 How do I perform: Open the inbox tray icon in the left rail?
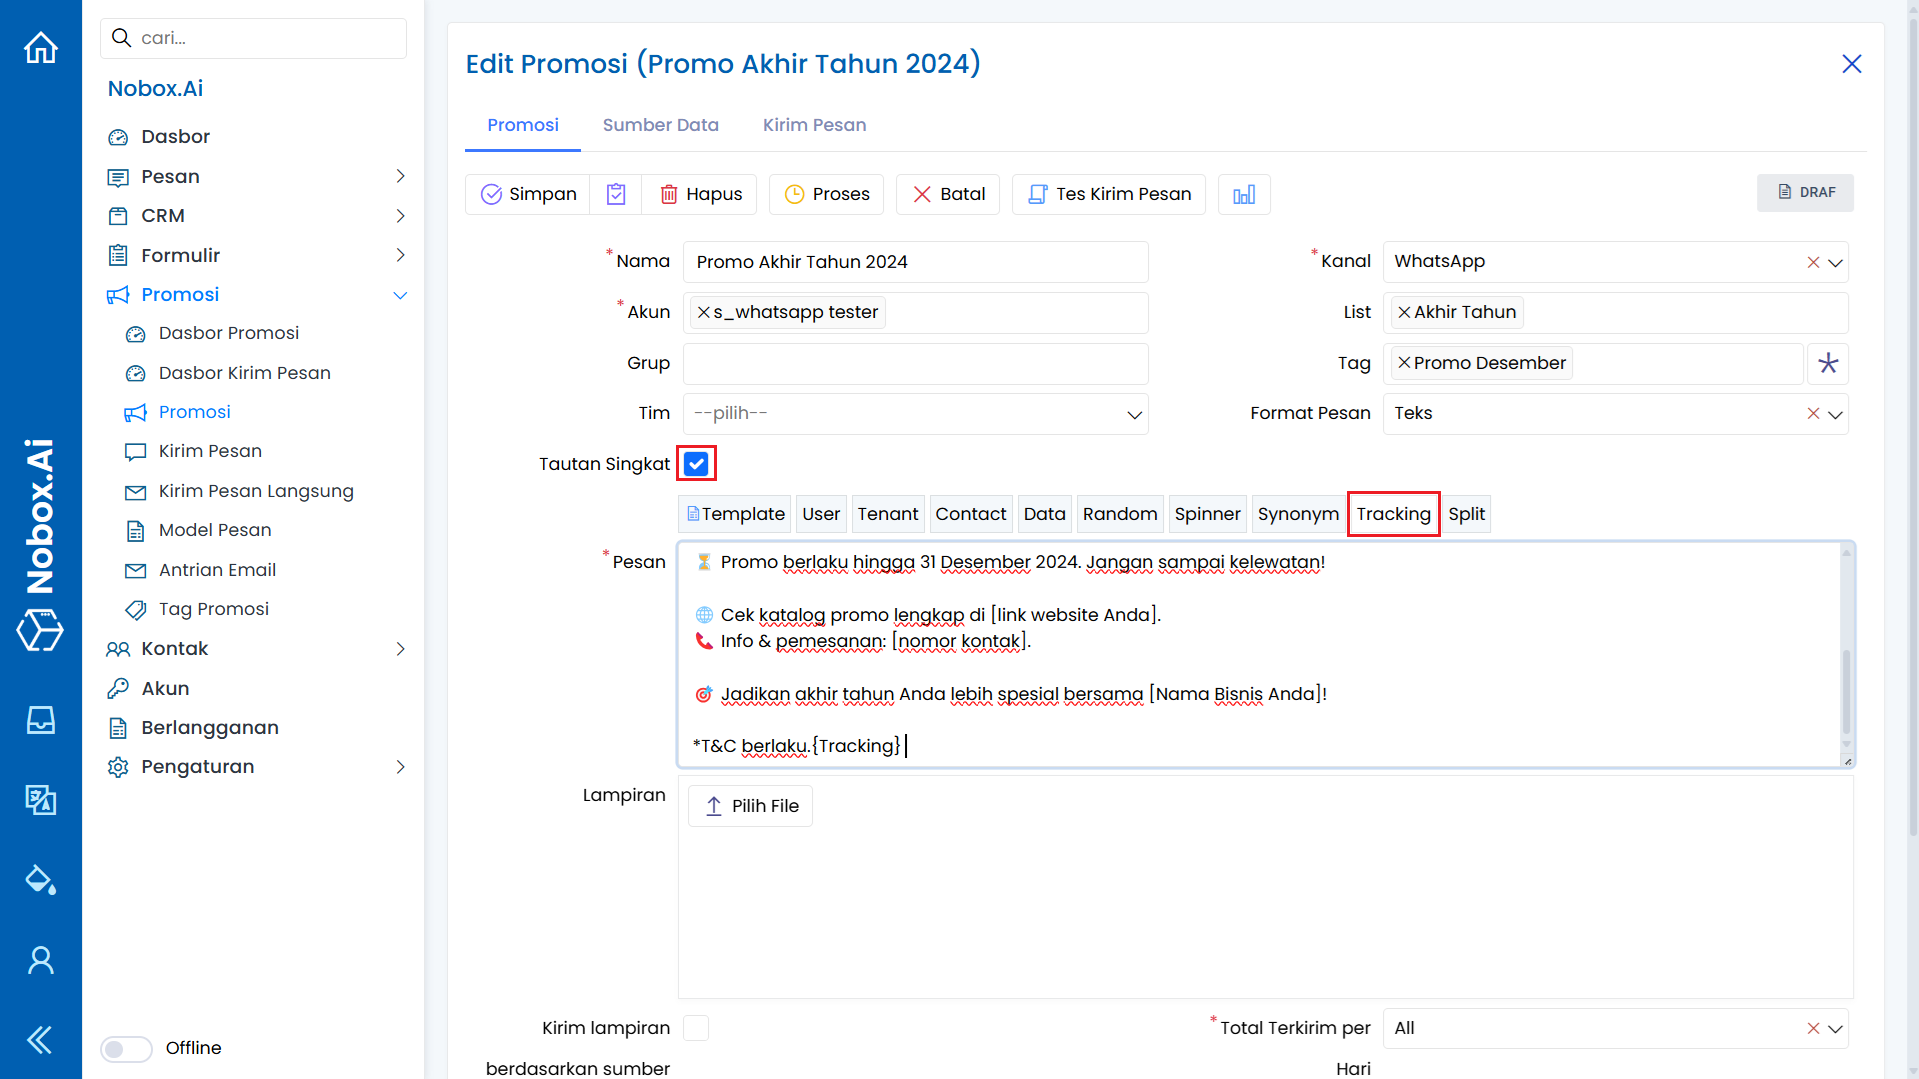41,720
